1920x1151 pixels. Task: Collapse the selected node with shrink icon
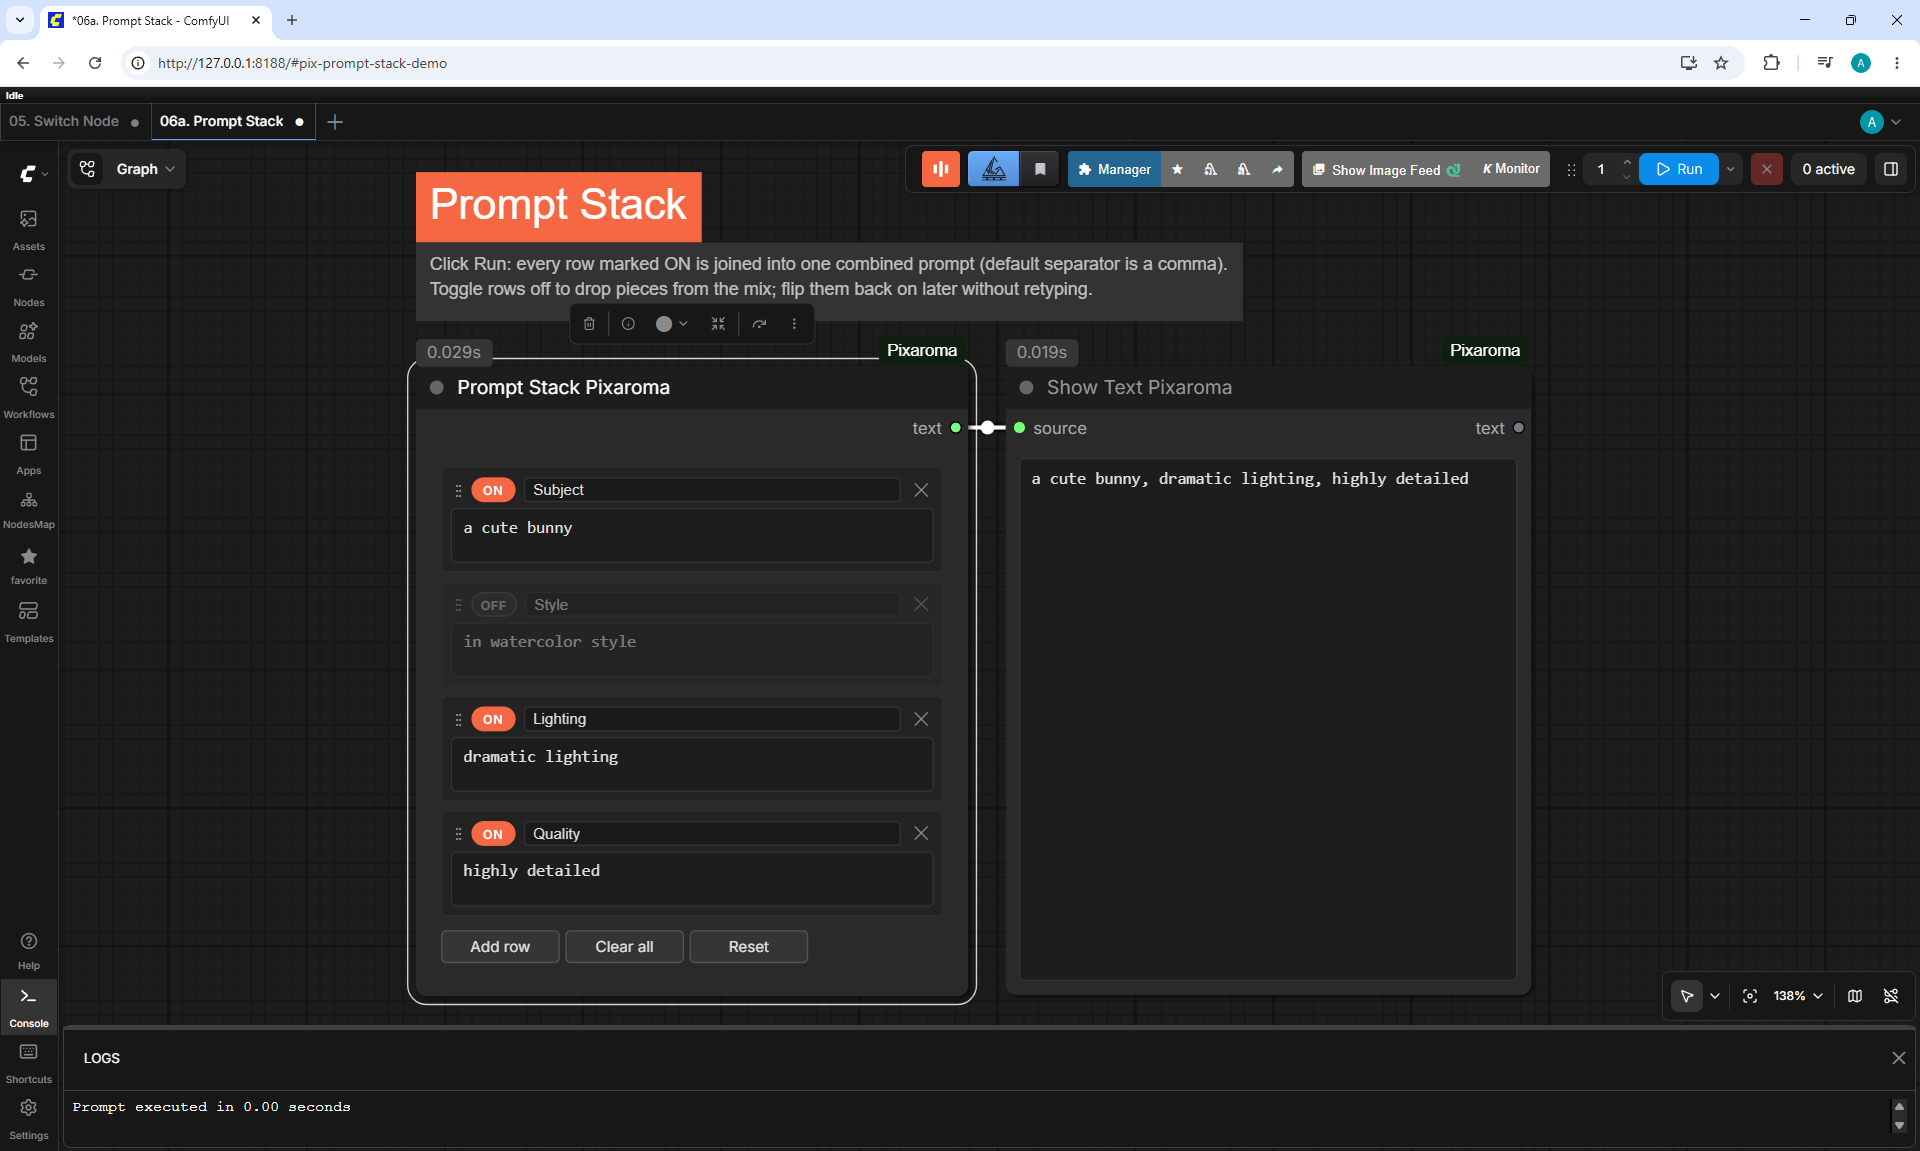[718, 323]
